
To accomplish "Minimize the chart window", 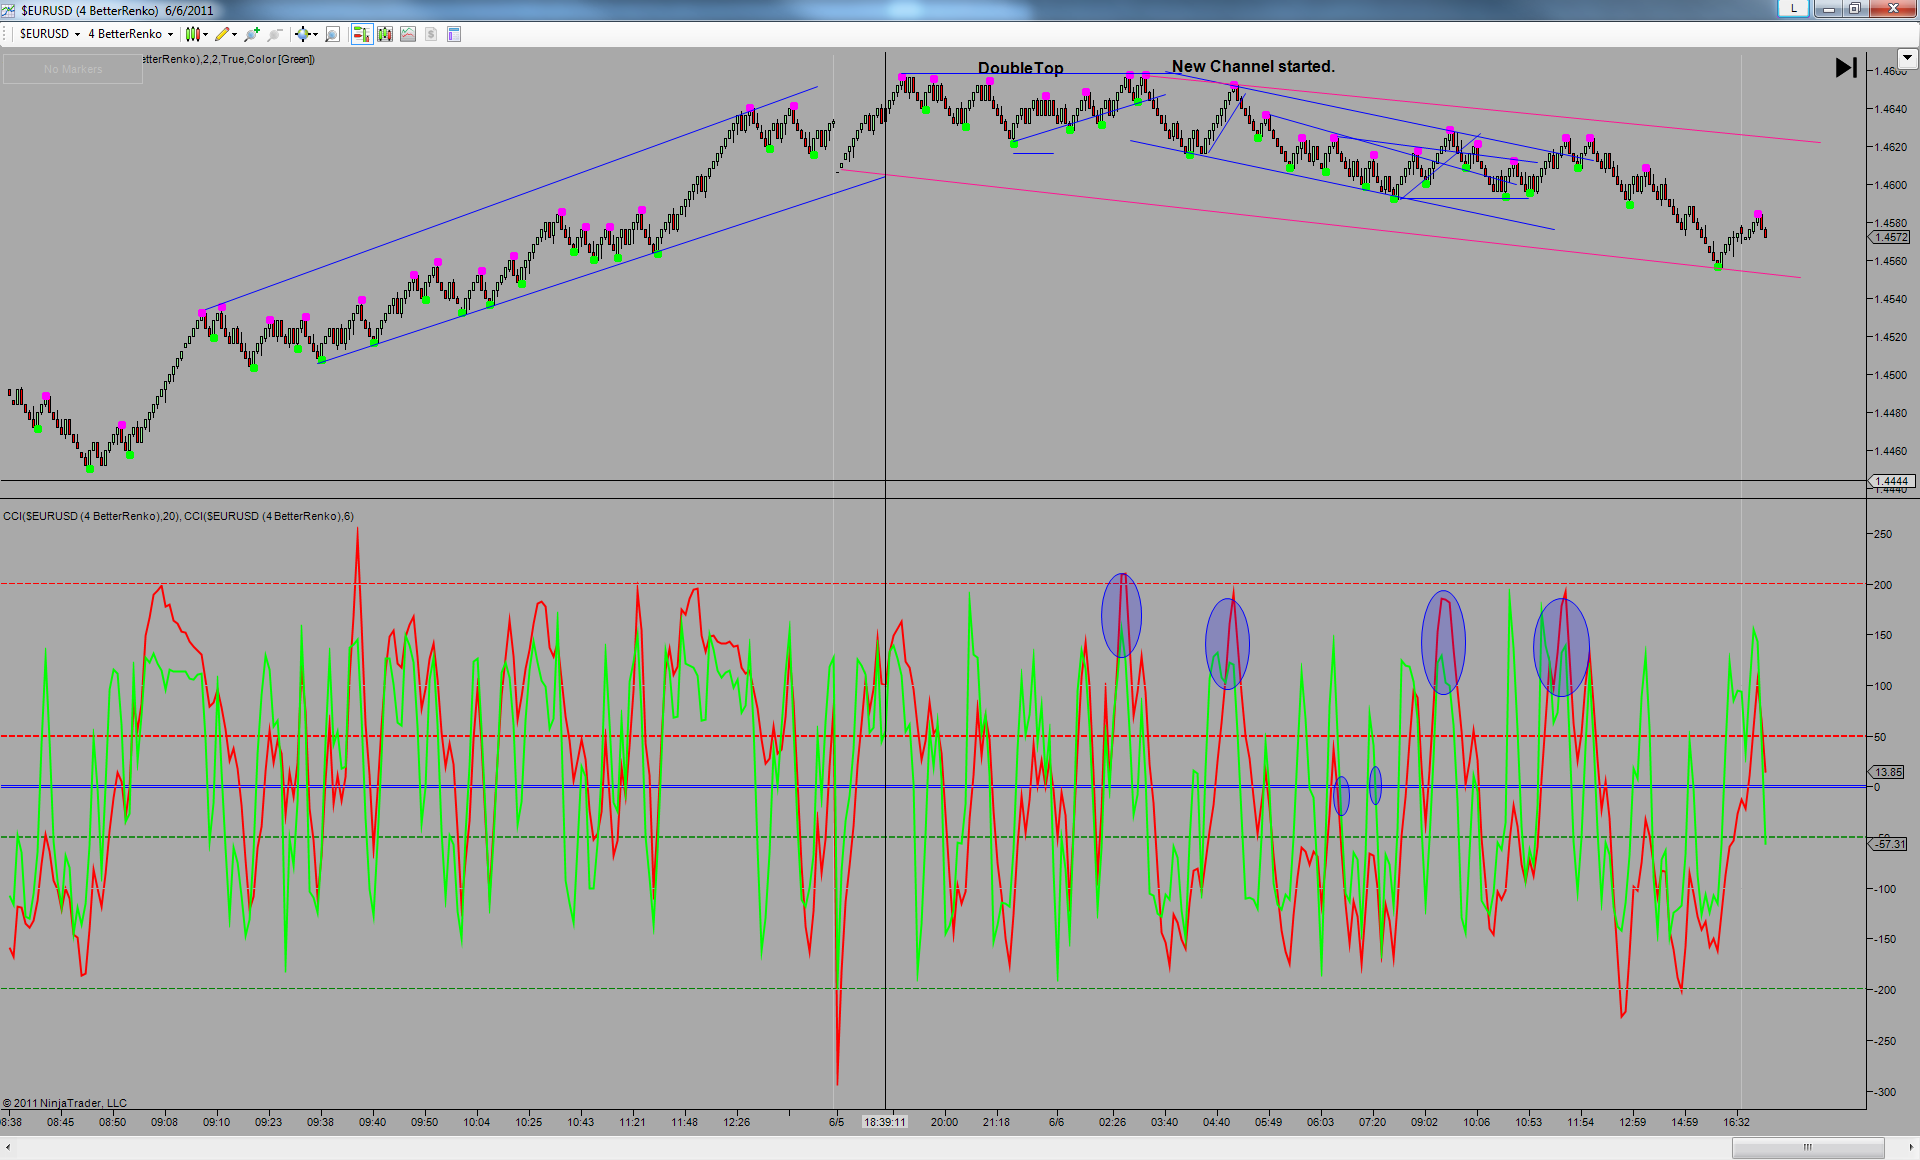I will pyautogui.click(x=1828, y=9).
